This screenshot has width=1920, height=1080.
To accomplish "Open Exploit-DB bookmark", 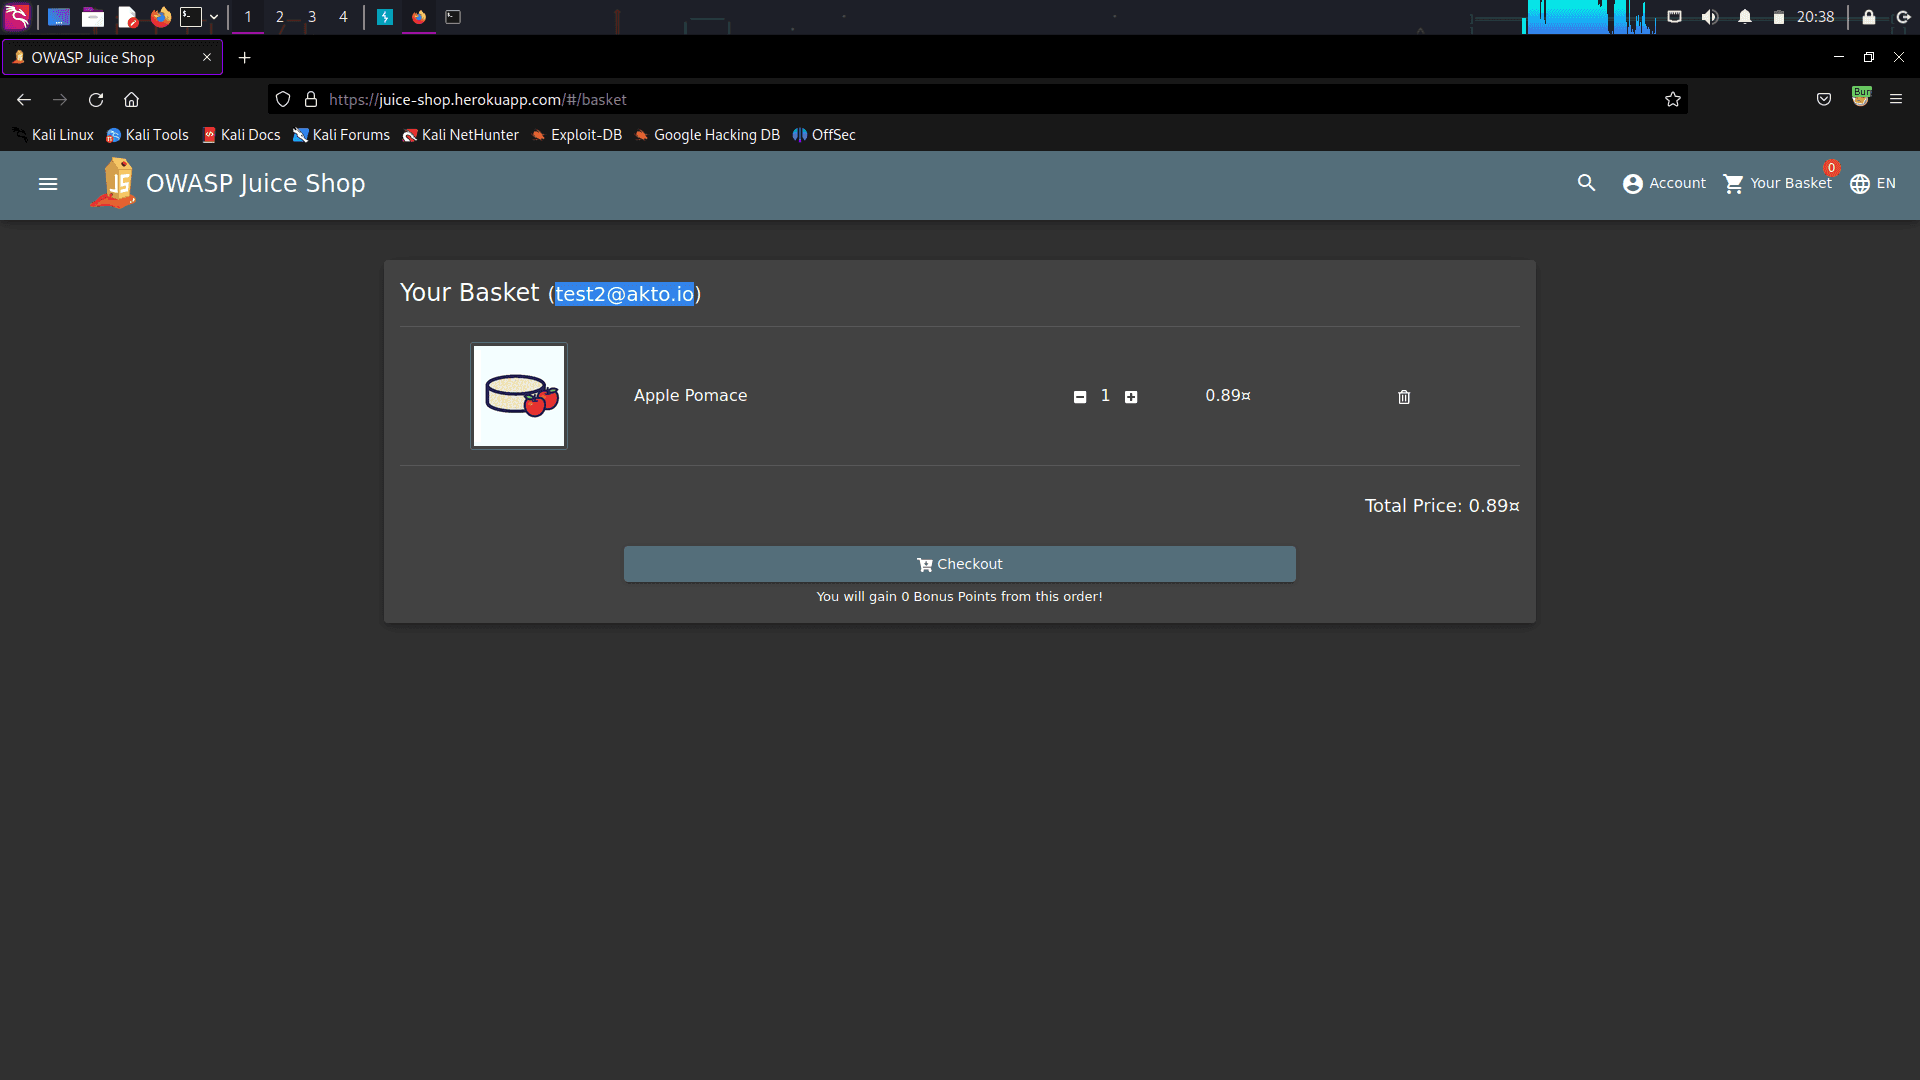I will pyautogui.click(x=577, y=135).
